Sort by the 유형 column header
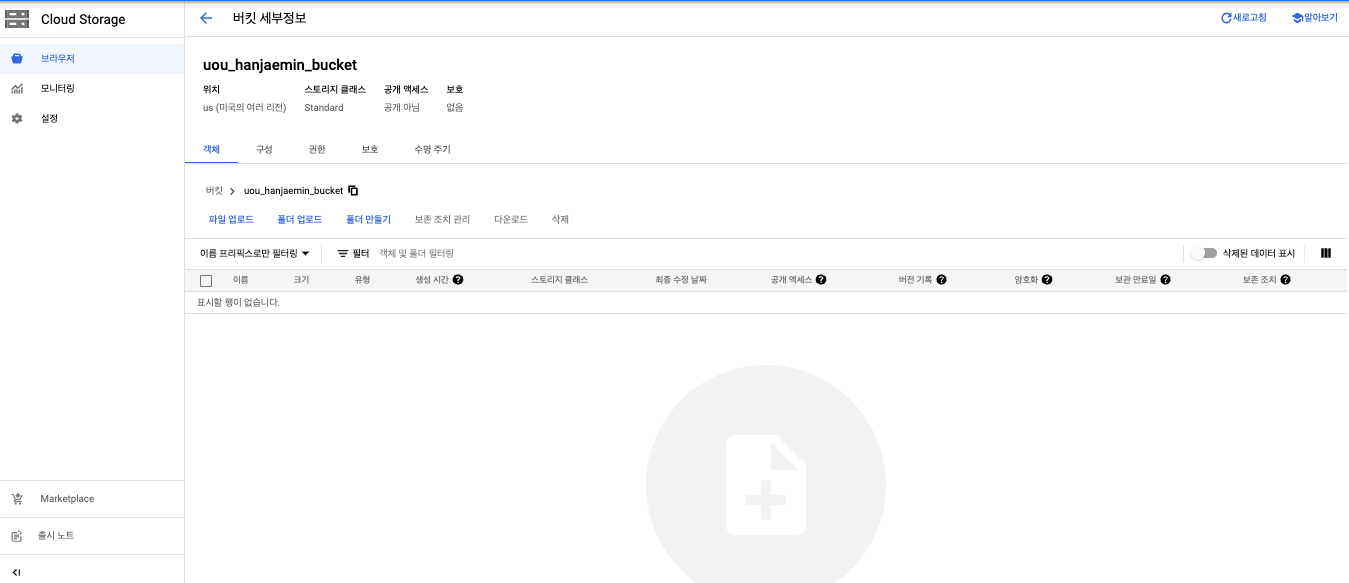 point(362,280)
